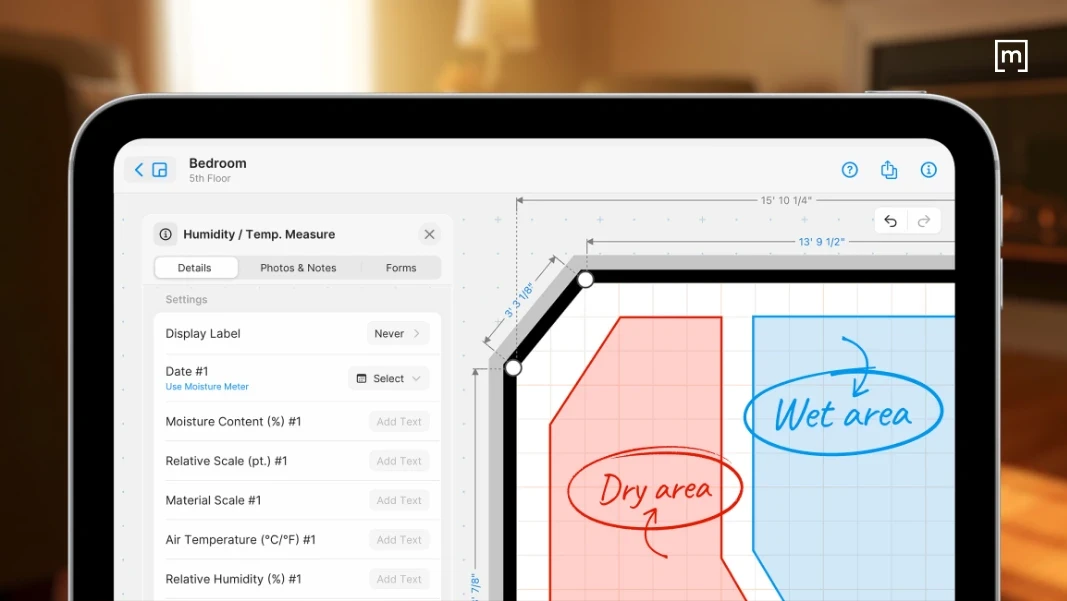
Task: Select the 15' 10 1/4" dimension label
Action: pyautogui.click(x=786, y=200)
